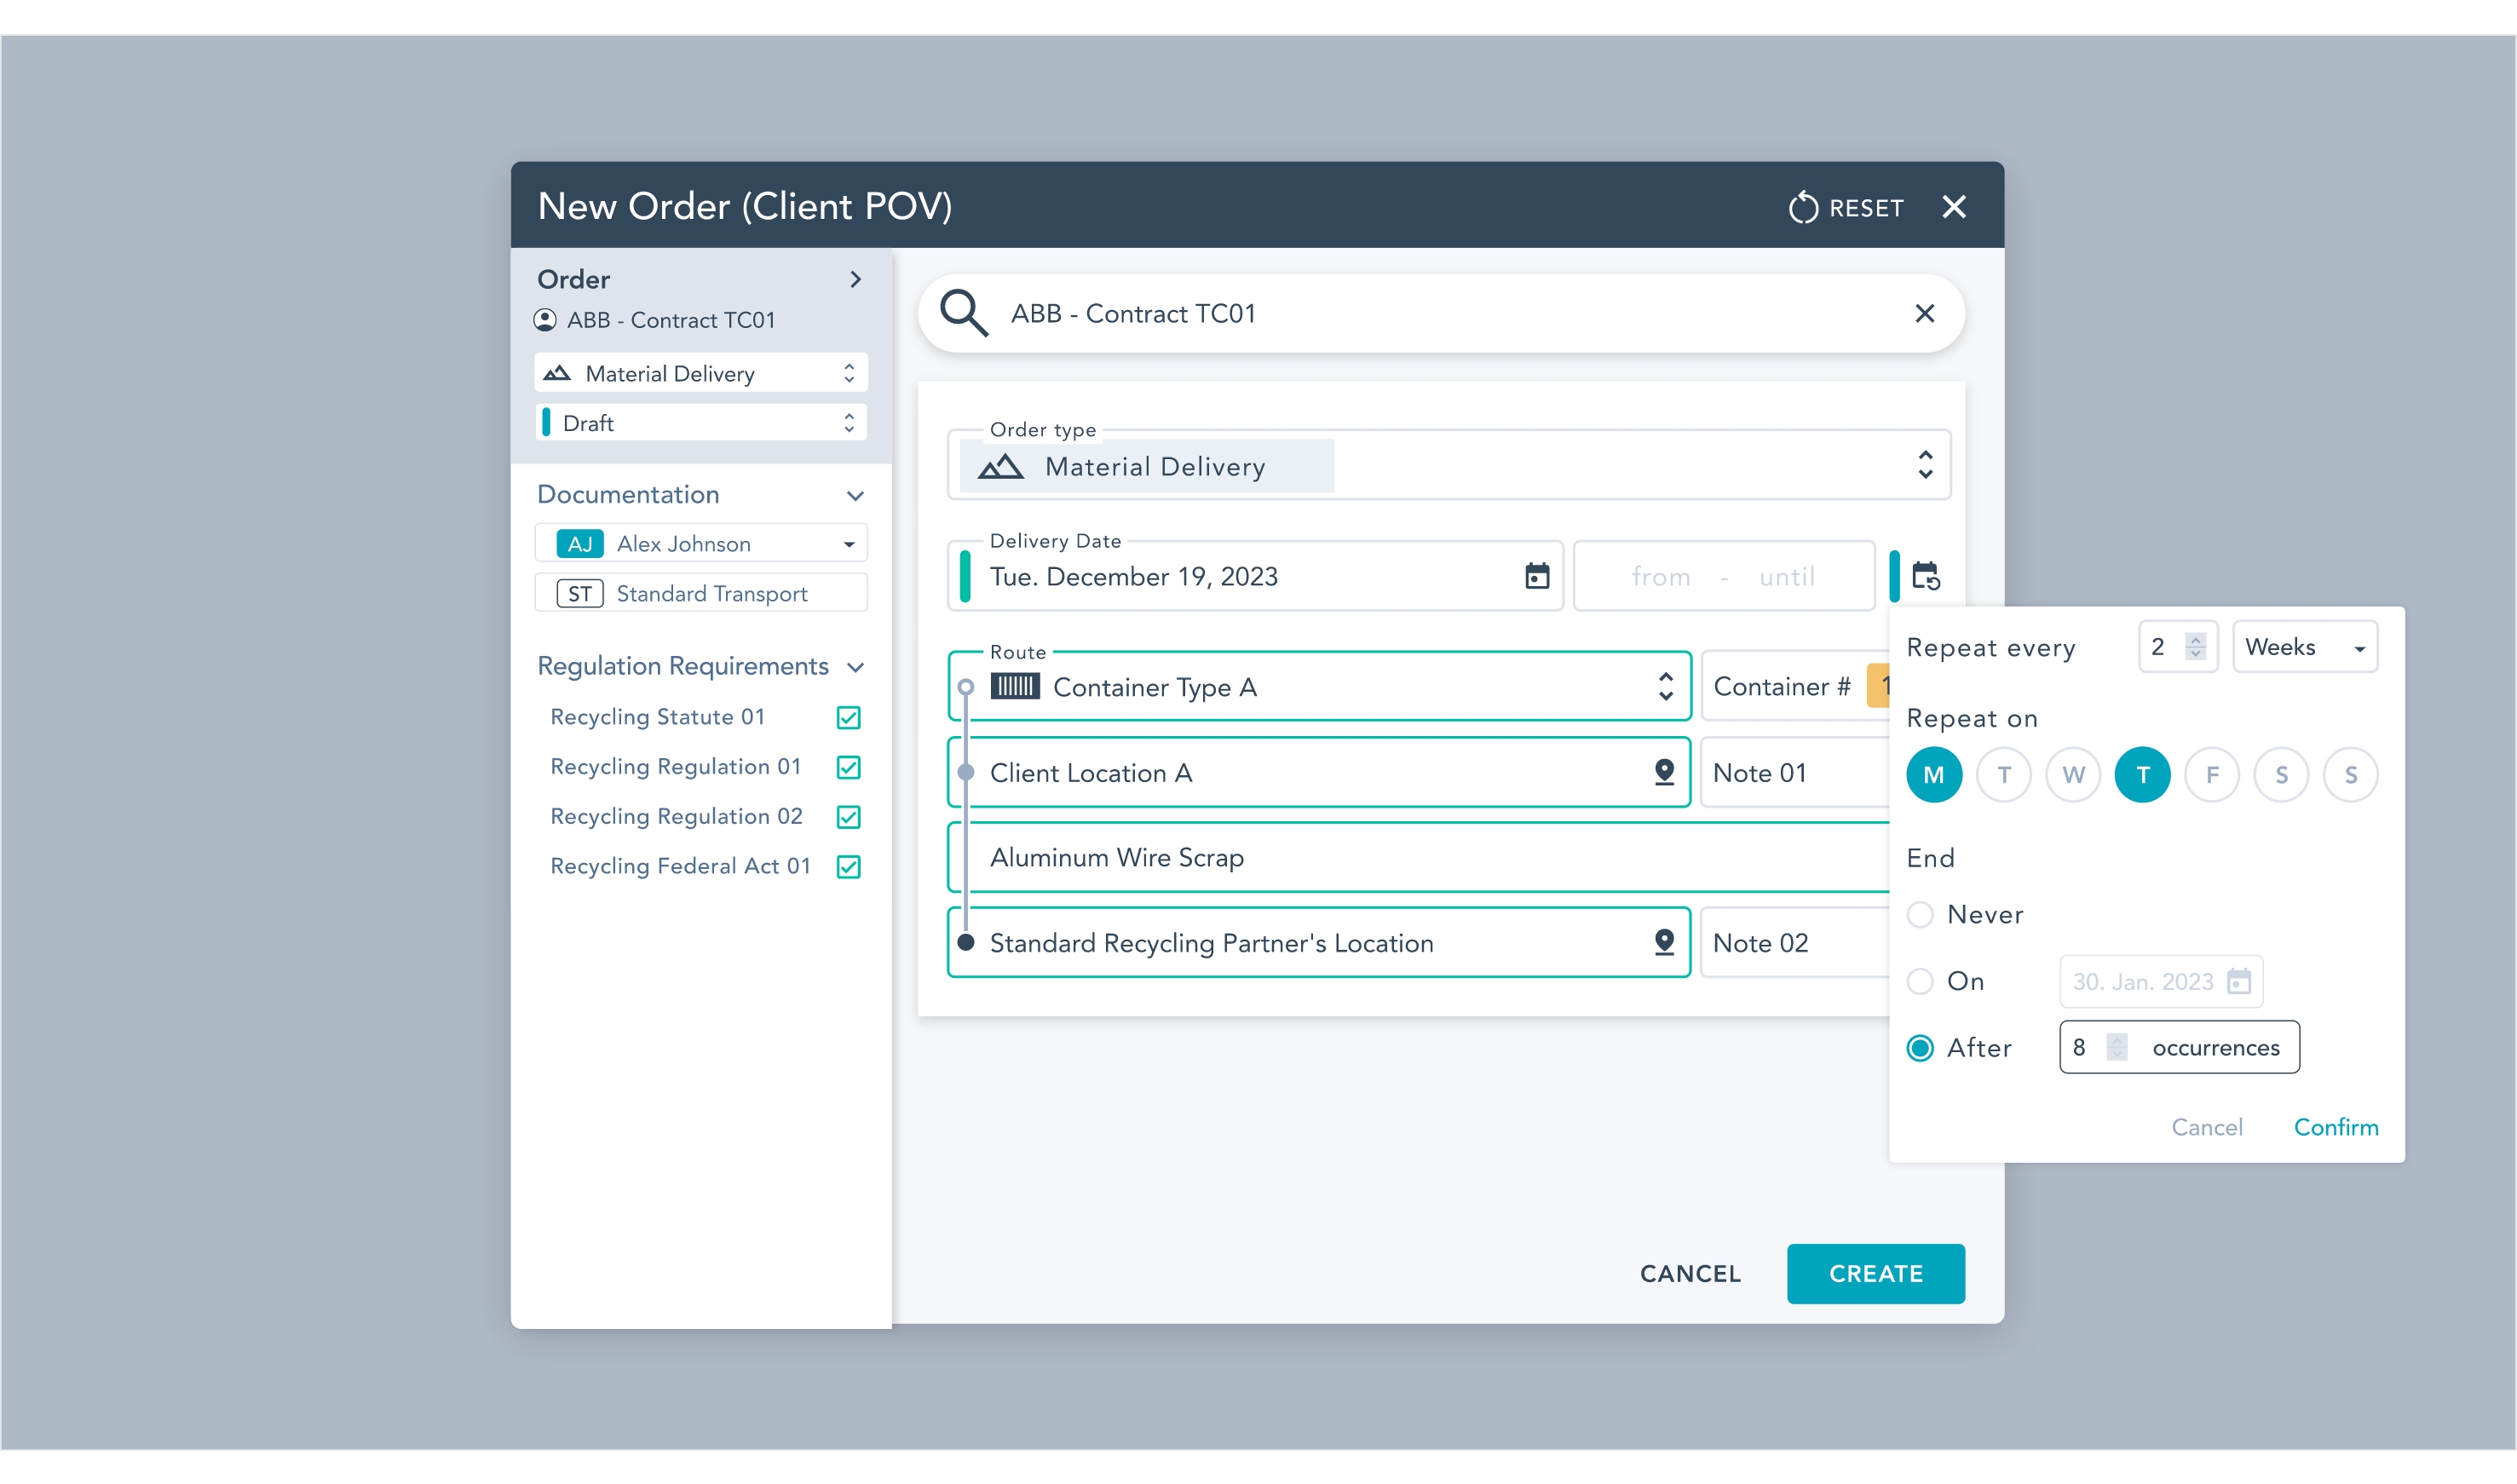Click Client Location A map pin icon
Screen dimensions: 2517x1484
click(x=1664, y=772)
